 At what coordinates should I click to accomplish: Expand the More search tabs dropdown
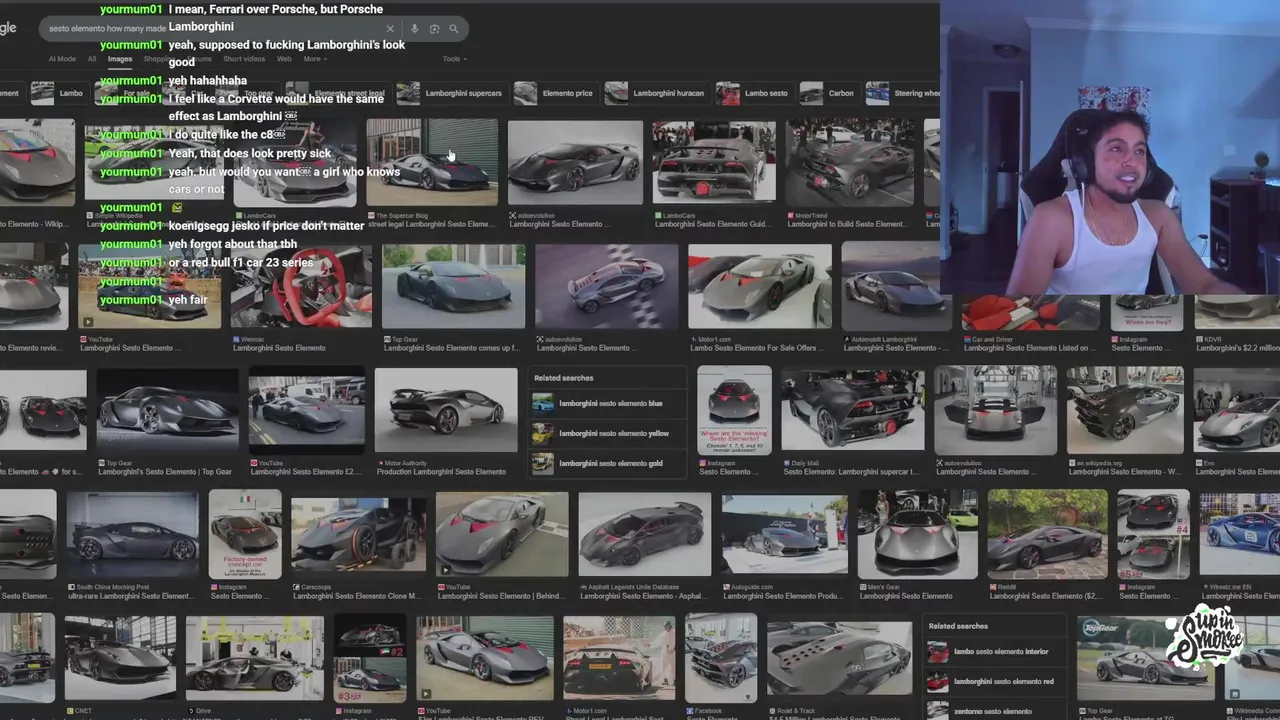point(315,59)
